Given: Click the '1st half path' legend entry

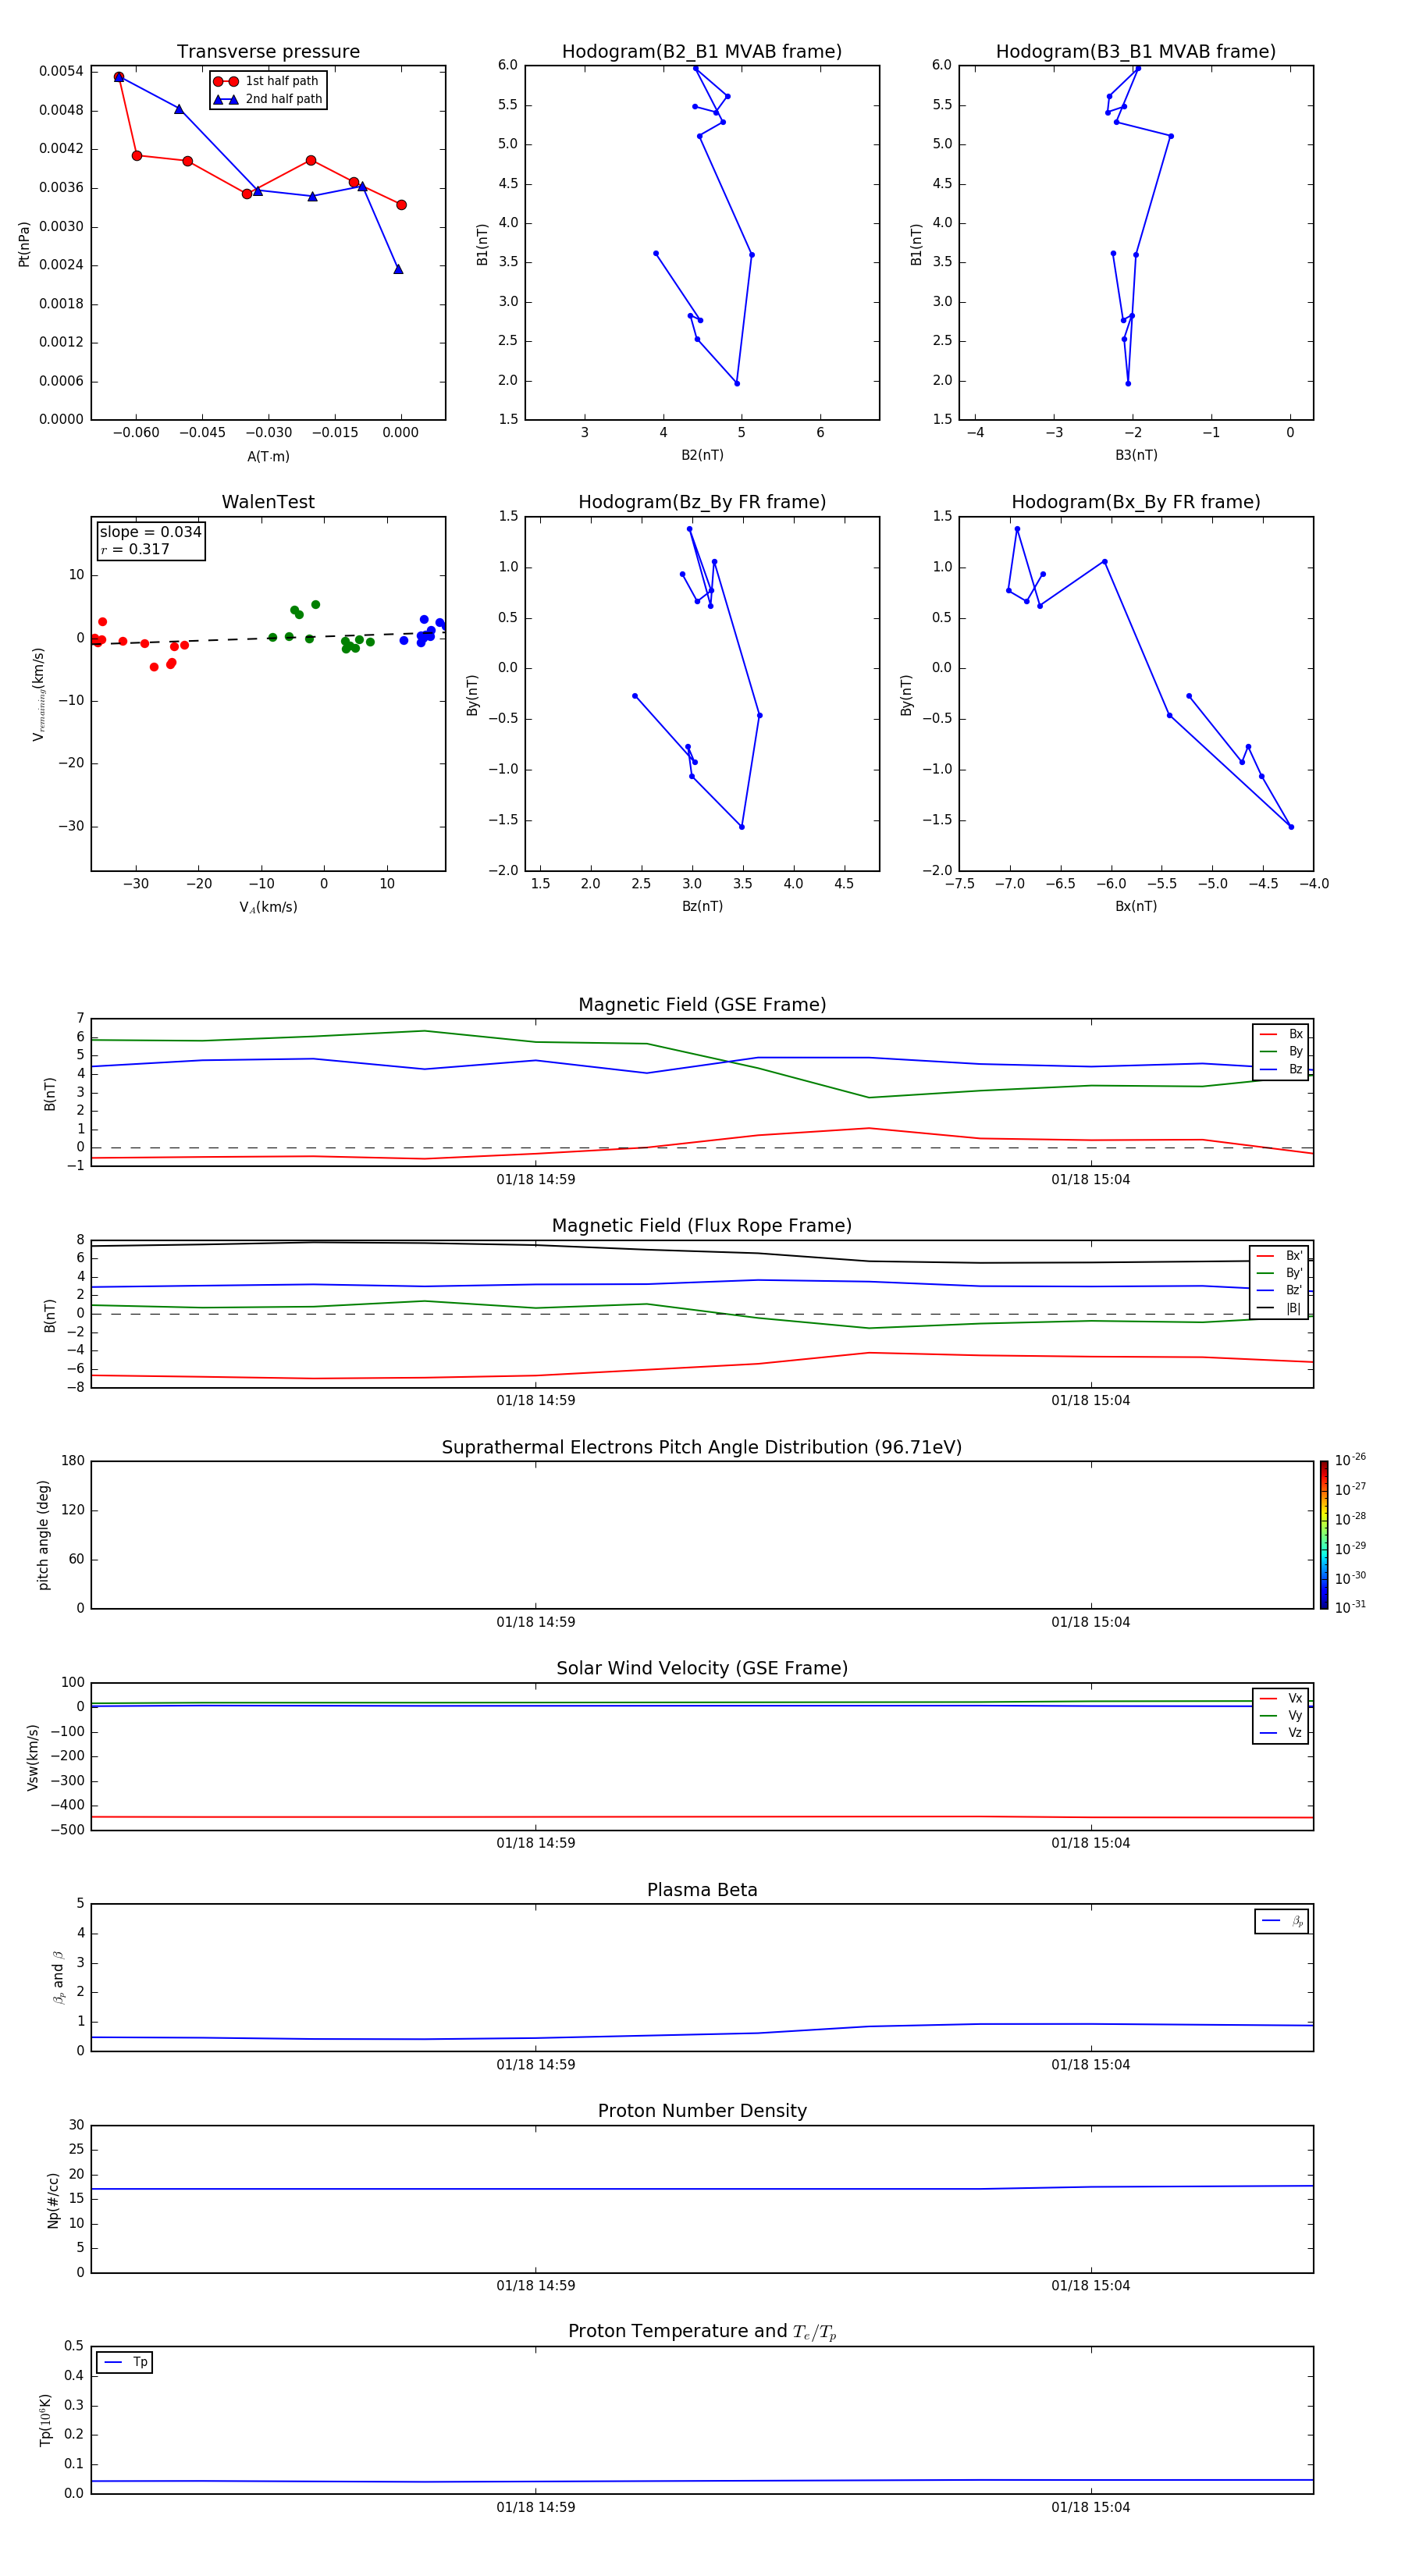Looking at the screenshot, I should coord(266,81).
